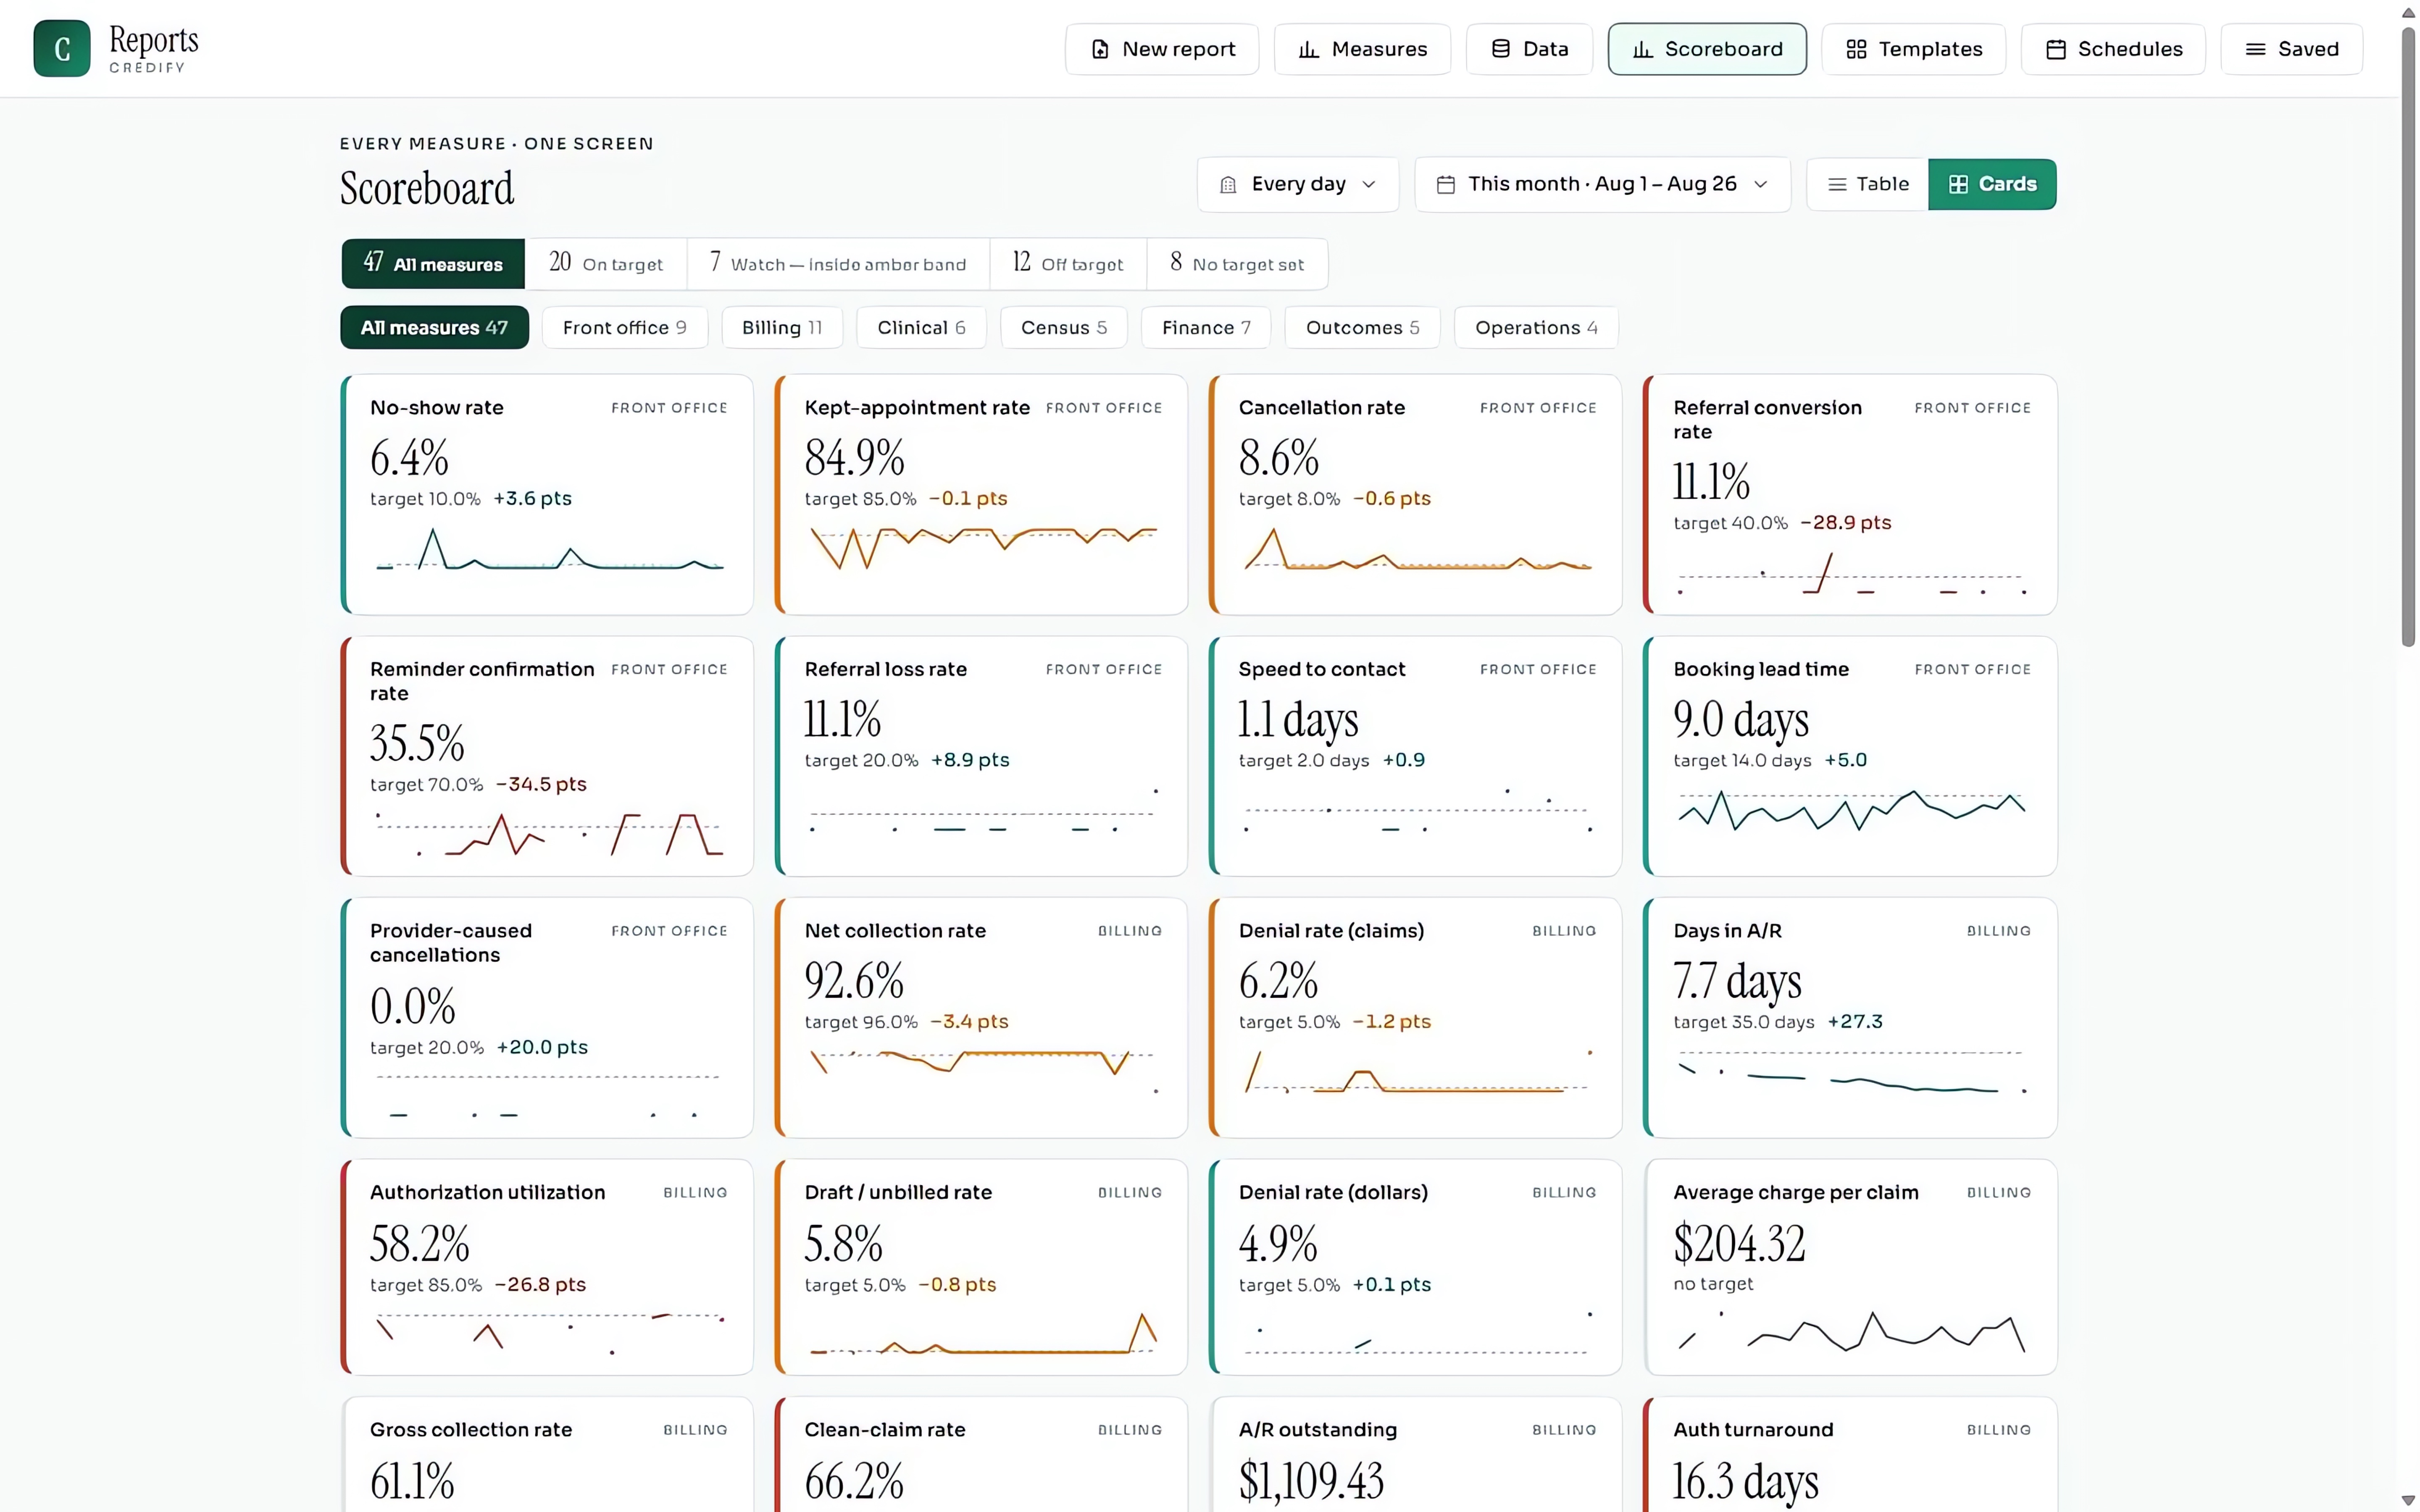Select the Outcomes 5 category tab
Image resolution: width=2420 pixels, height=1512 pixels.
(x=1362, y=328)
